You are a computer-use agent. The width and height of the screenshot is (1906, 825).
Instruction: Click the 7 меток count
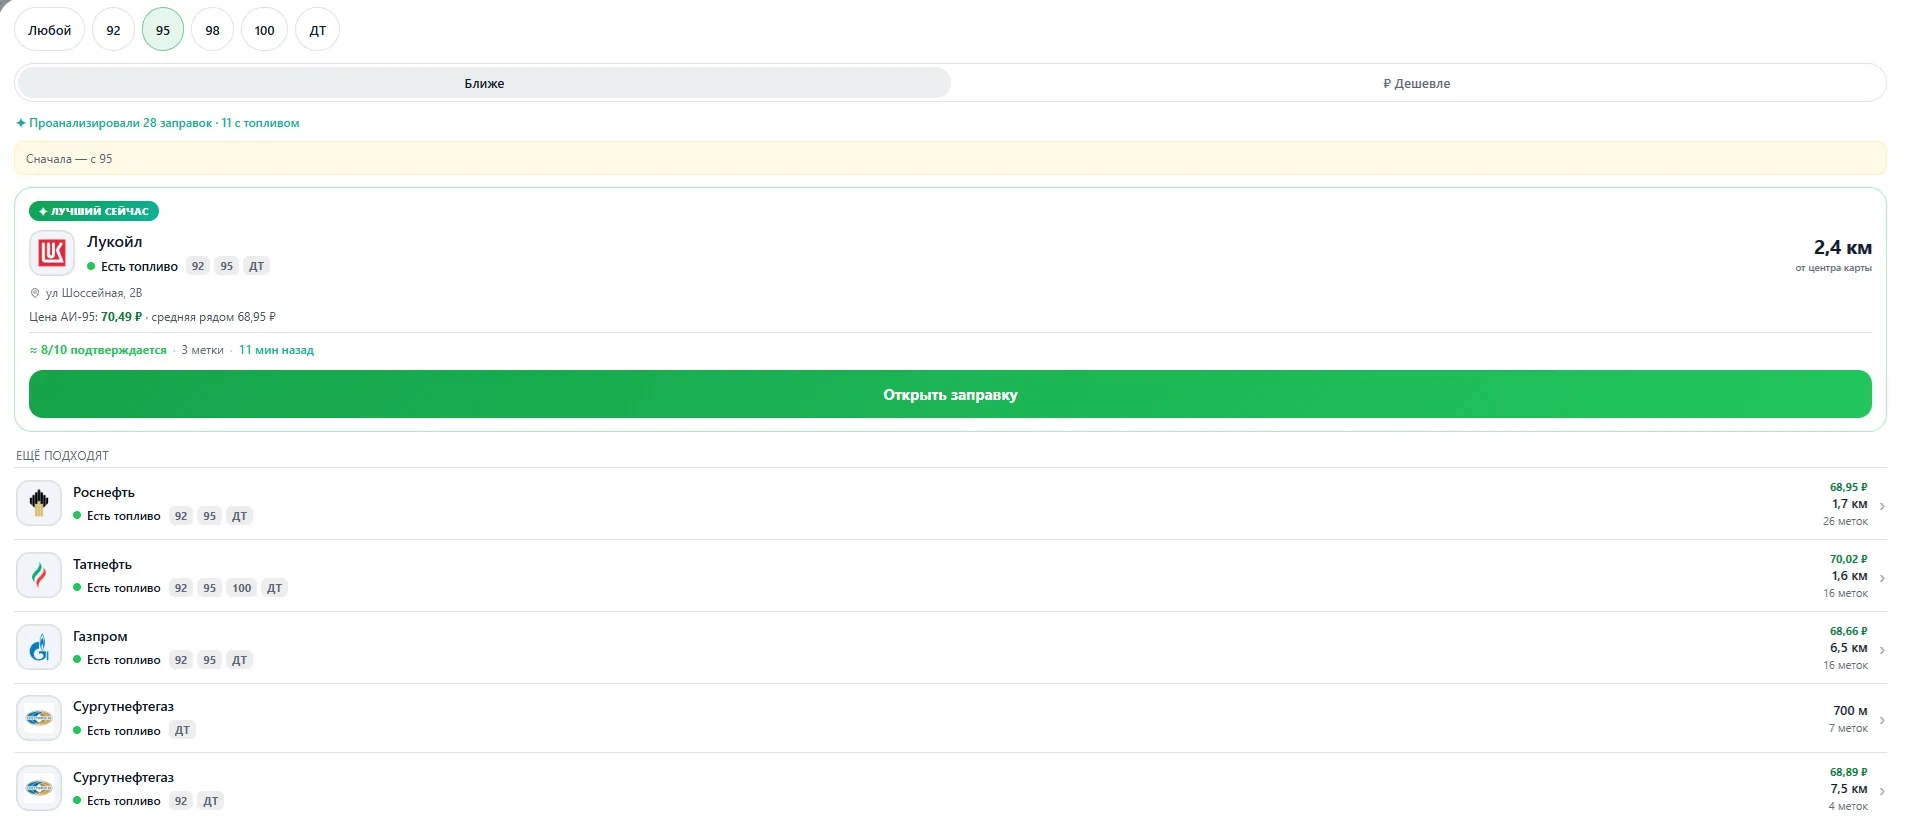coord(1848,728)
